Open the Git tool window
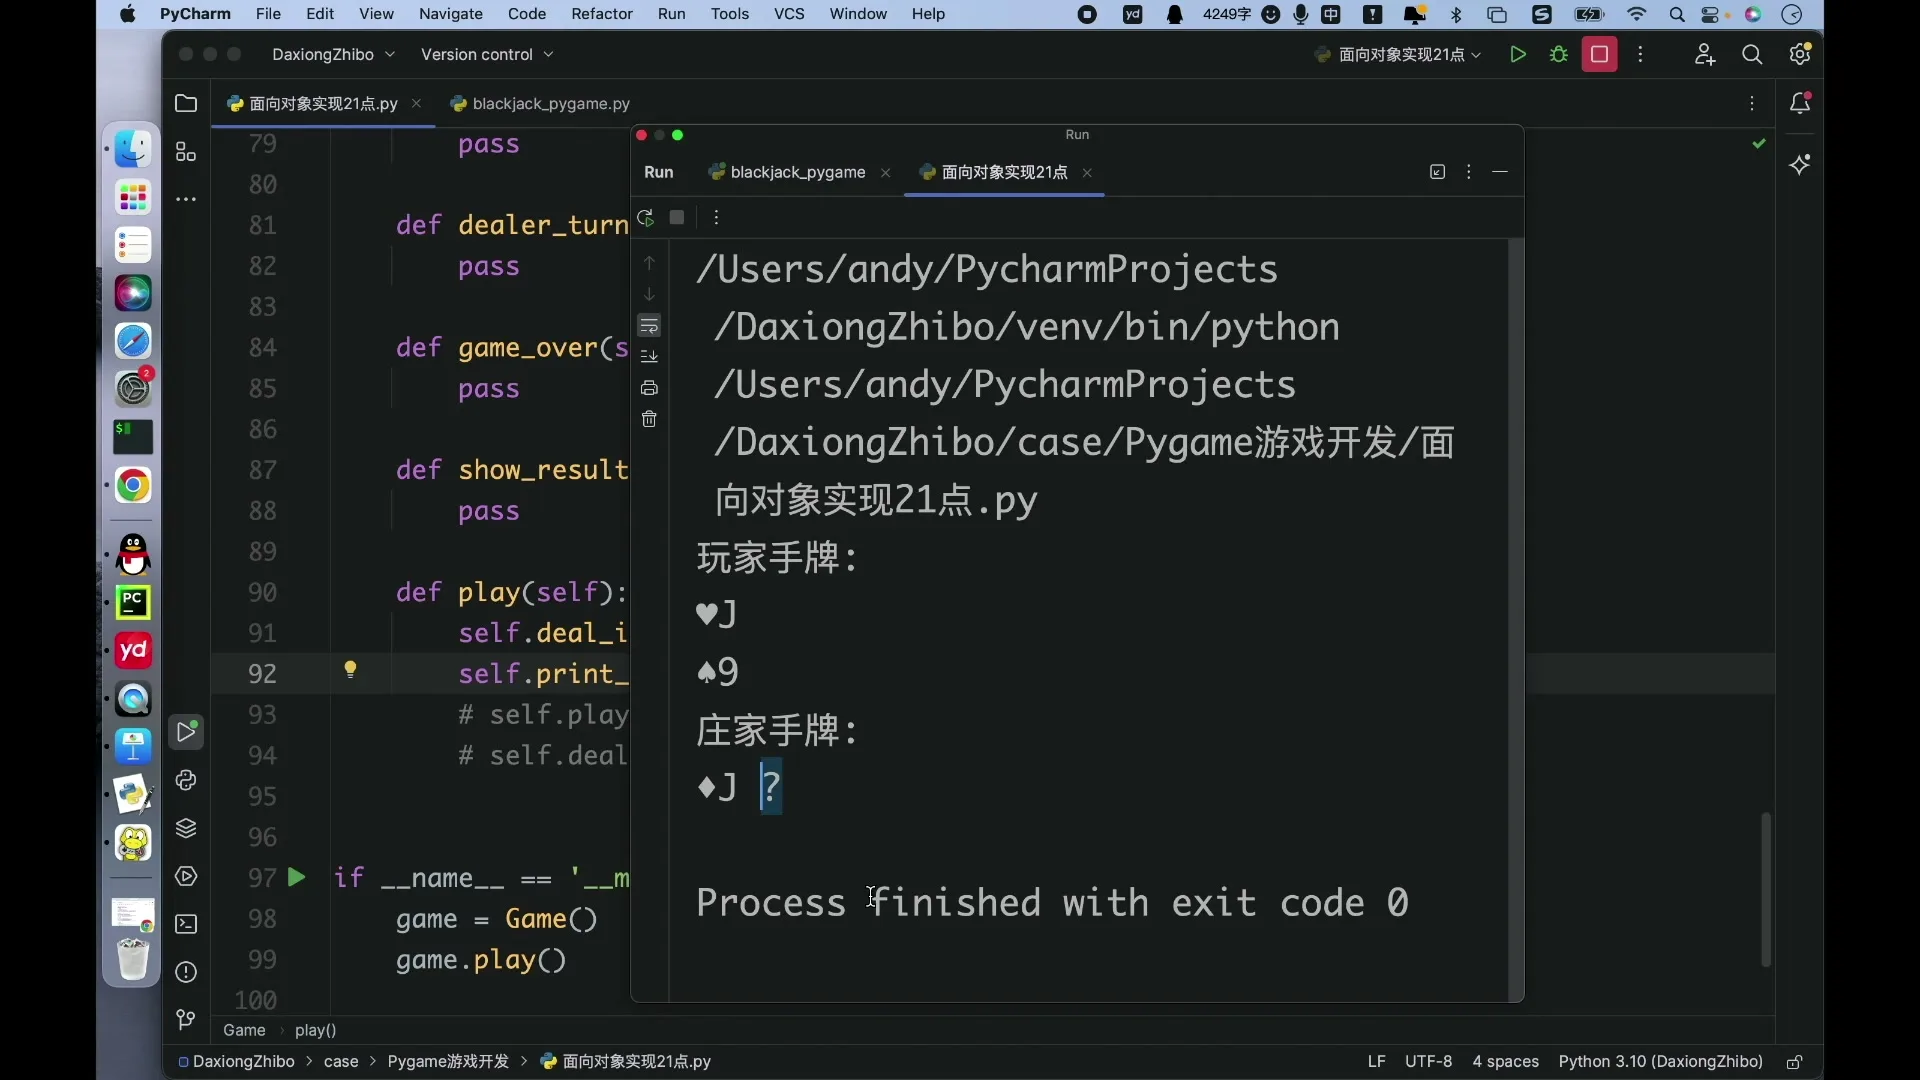The image size is (1920, 1080). point(186,1020)
